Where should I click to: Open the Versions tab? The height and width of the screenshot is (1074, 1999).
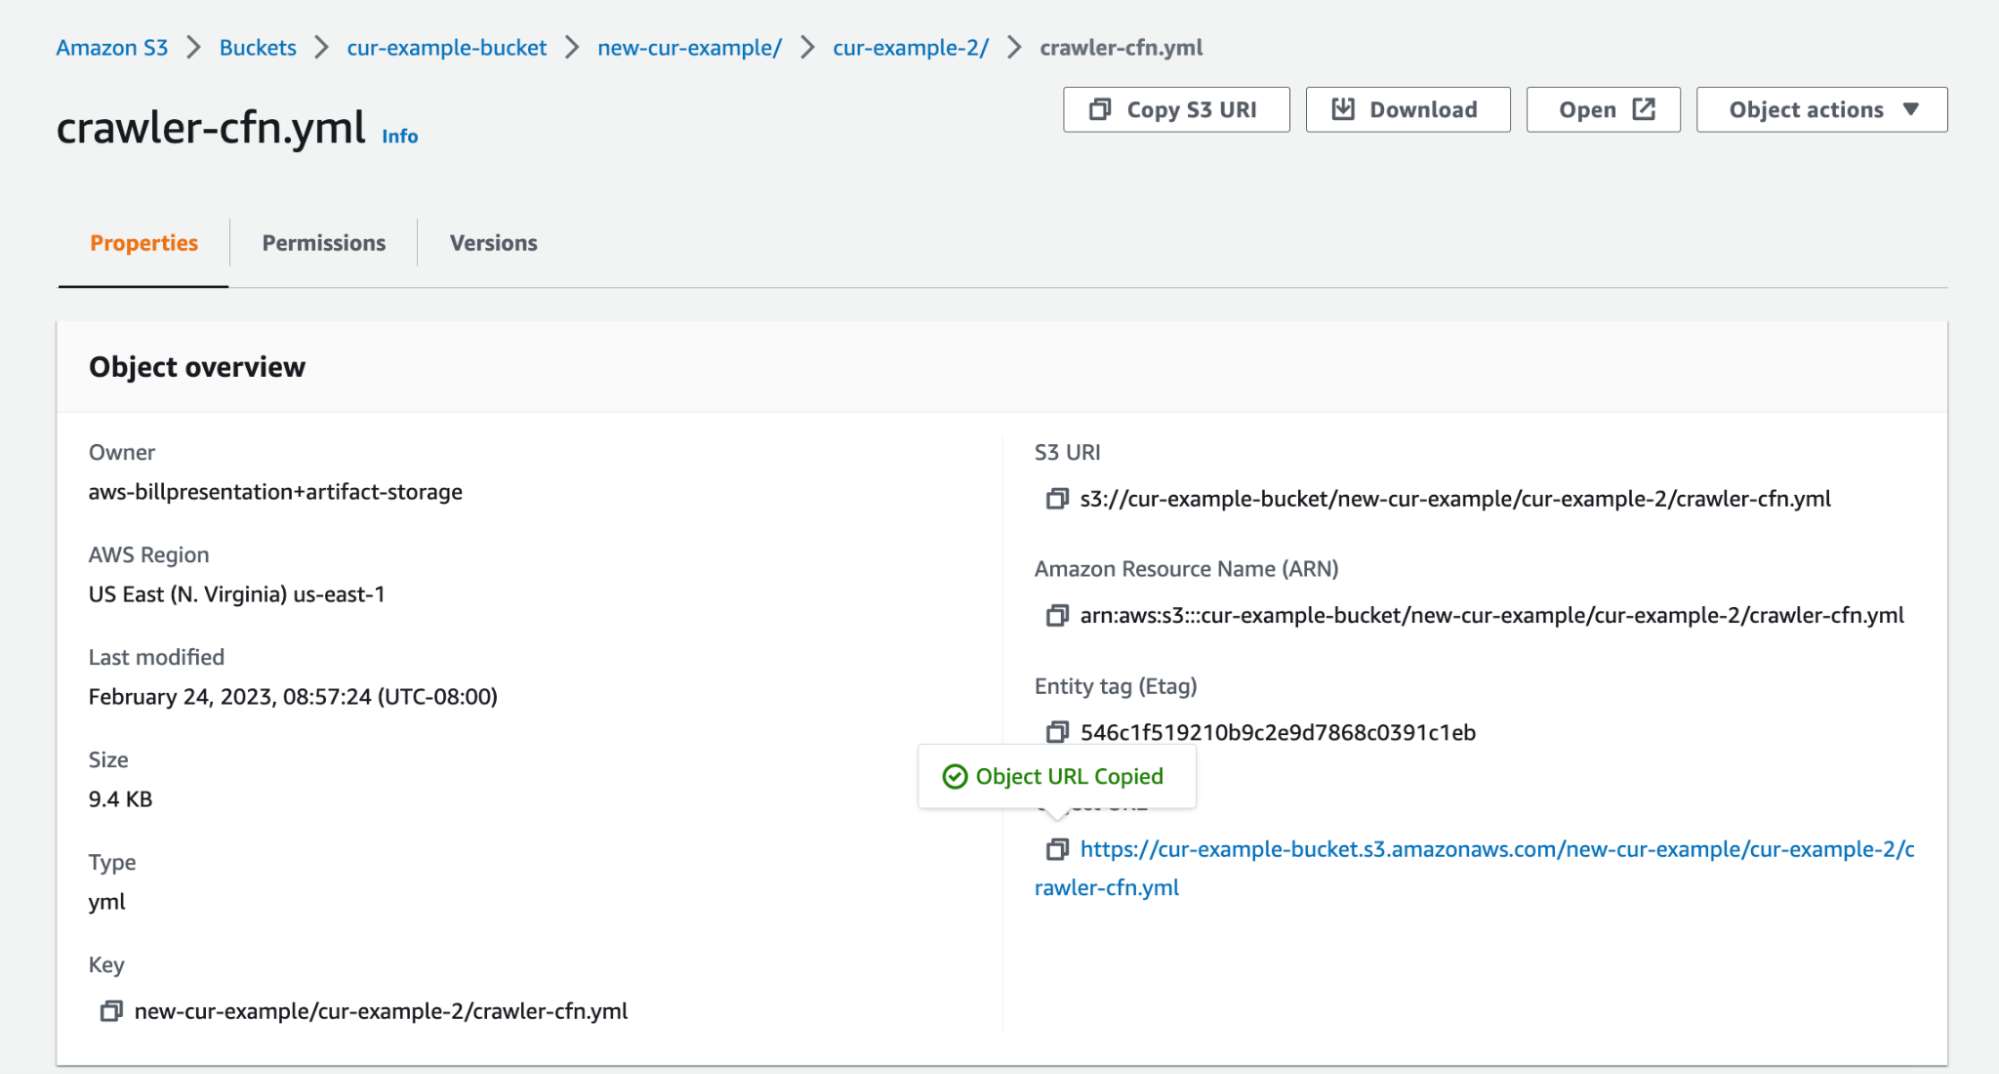point(492,242)
